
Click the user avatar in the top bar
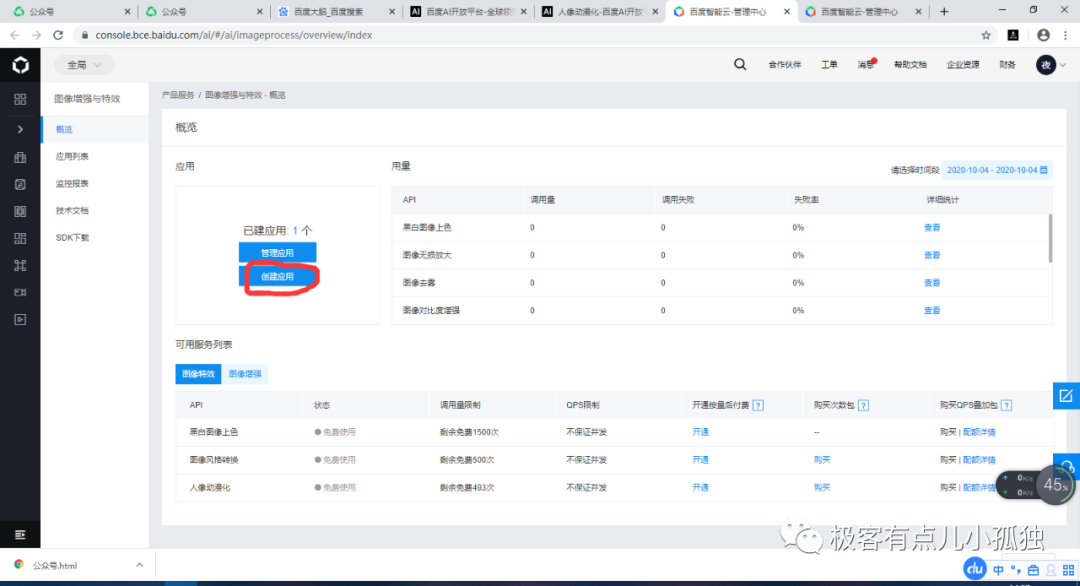pos(1046,65)
